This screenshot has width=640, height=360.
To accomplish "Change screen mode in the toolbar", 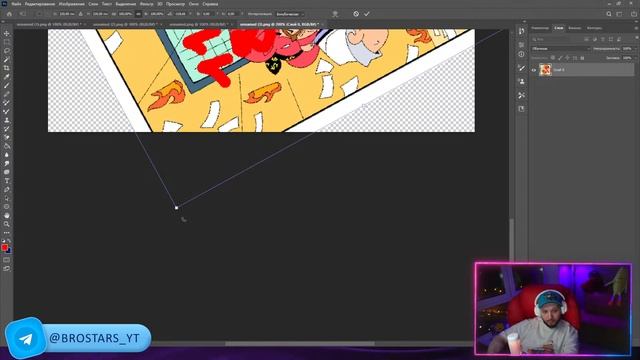I will coord(7,269).
